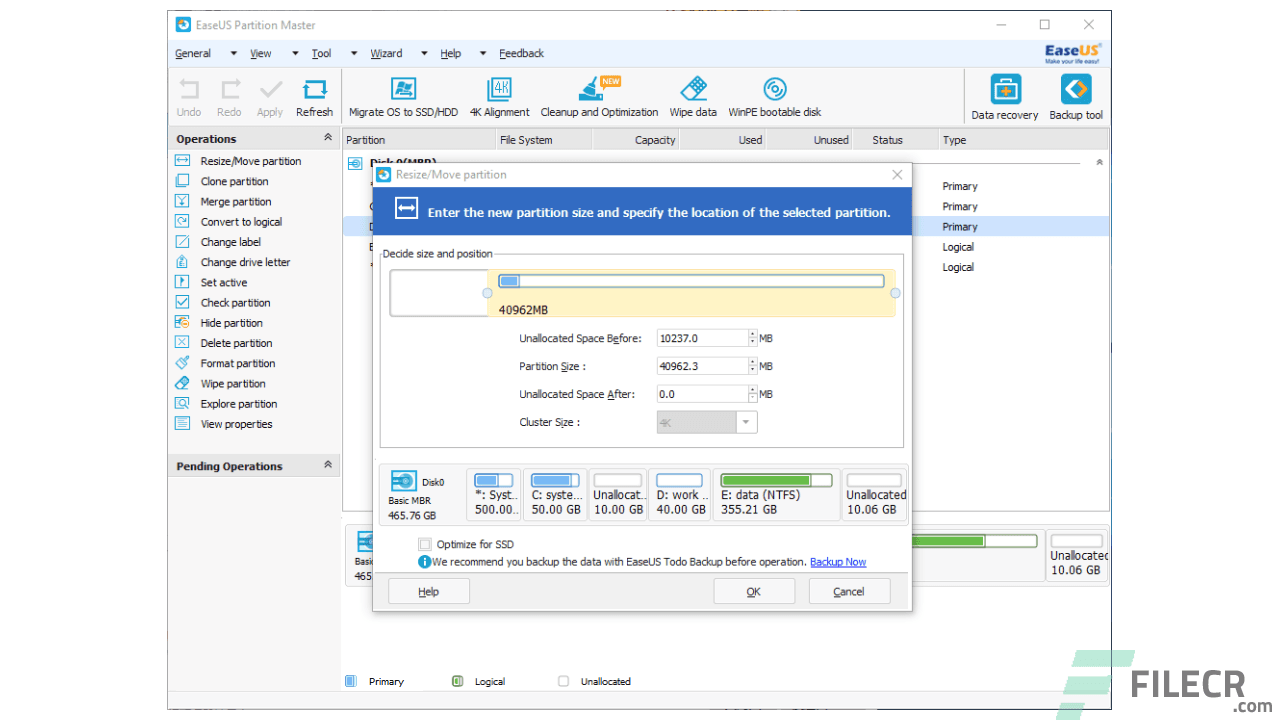Select the Disk0 Basic MBR icon in dialog
Image resolution: width=1280 pixels, height=720 pixels.
tap(404, 481)
